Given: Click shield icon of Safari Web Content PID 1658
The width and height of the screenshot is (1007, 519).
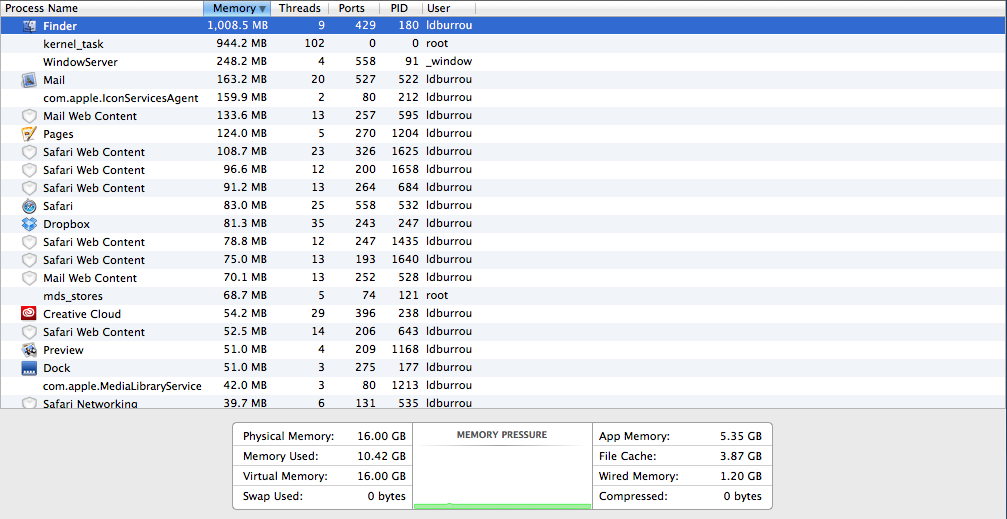Looking at the screenshot, I should coord(30,170).
